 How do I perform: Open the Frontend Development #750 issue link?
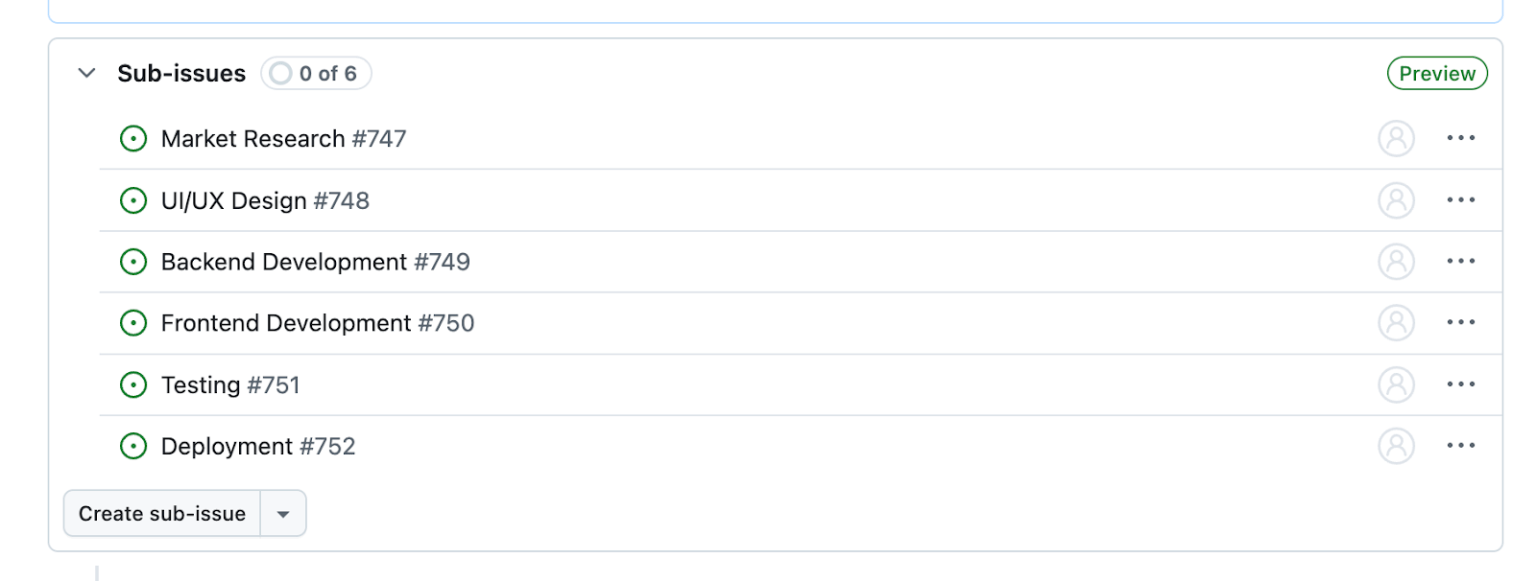(x=317, y=322)
